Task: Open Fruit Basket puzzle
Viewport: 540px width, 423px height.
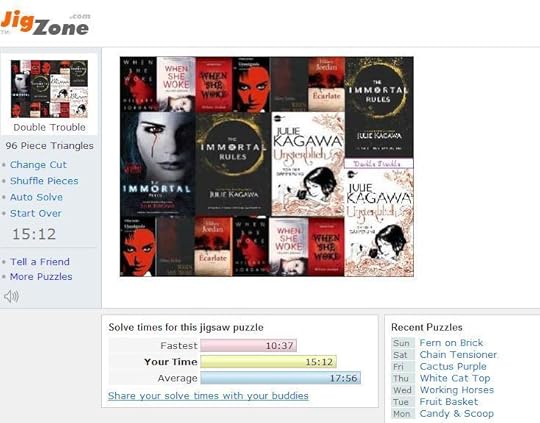Action: pyautogui.click(x=449, y=402)
